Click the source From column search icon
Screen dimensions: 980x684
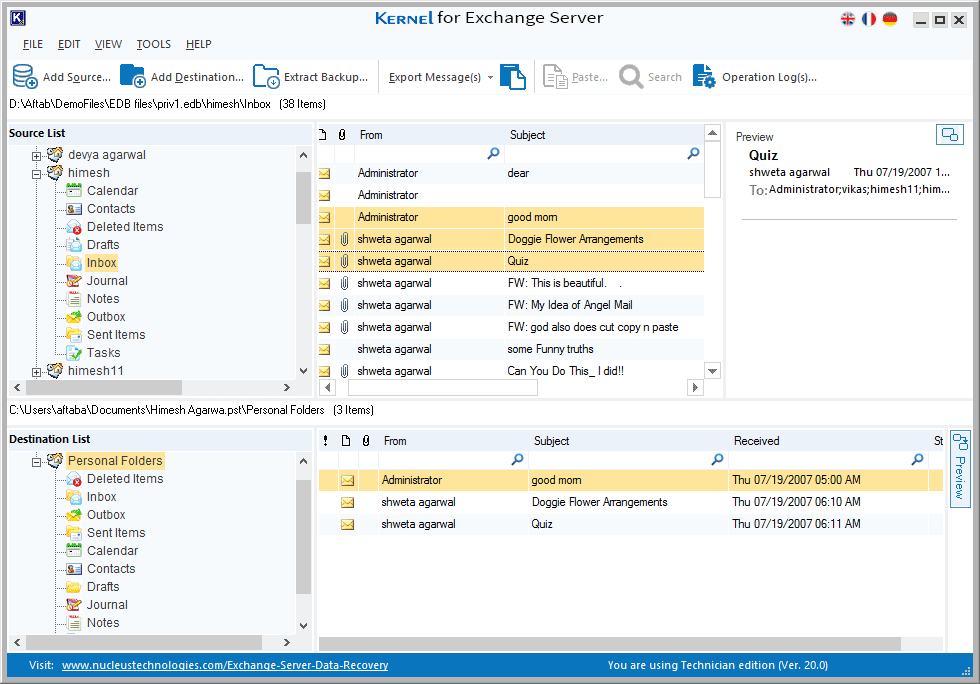[x=493, y=153]
